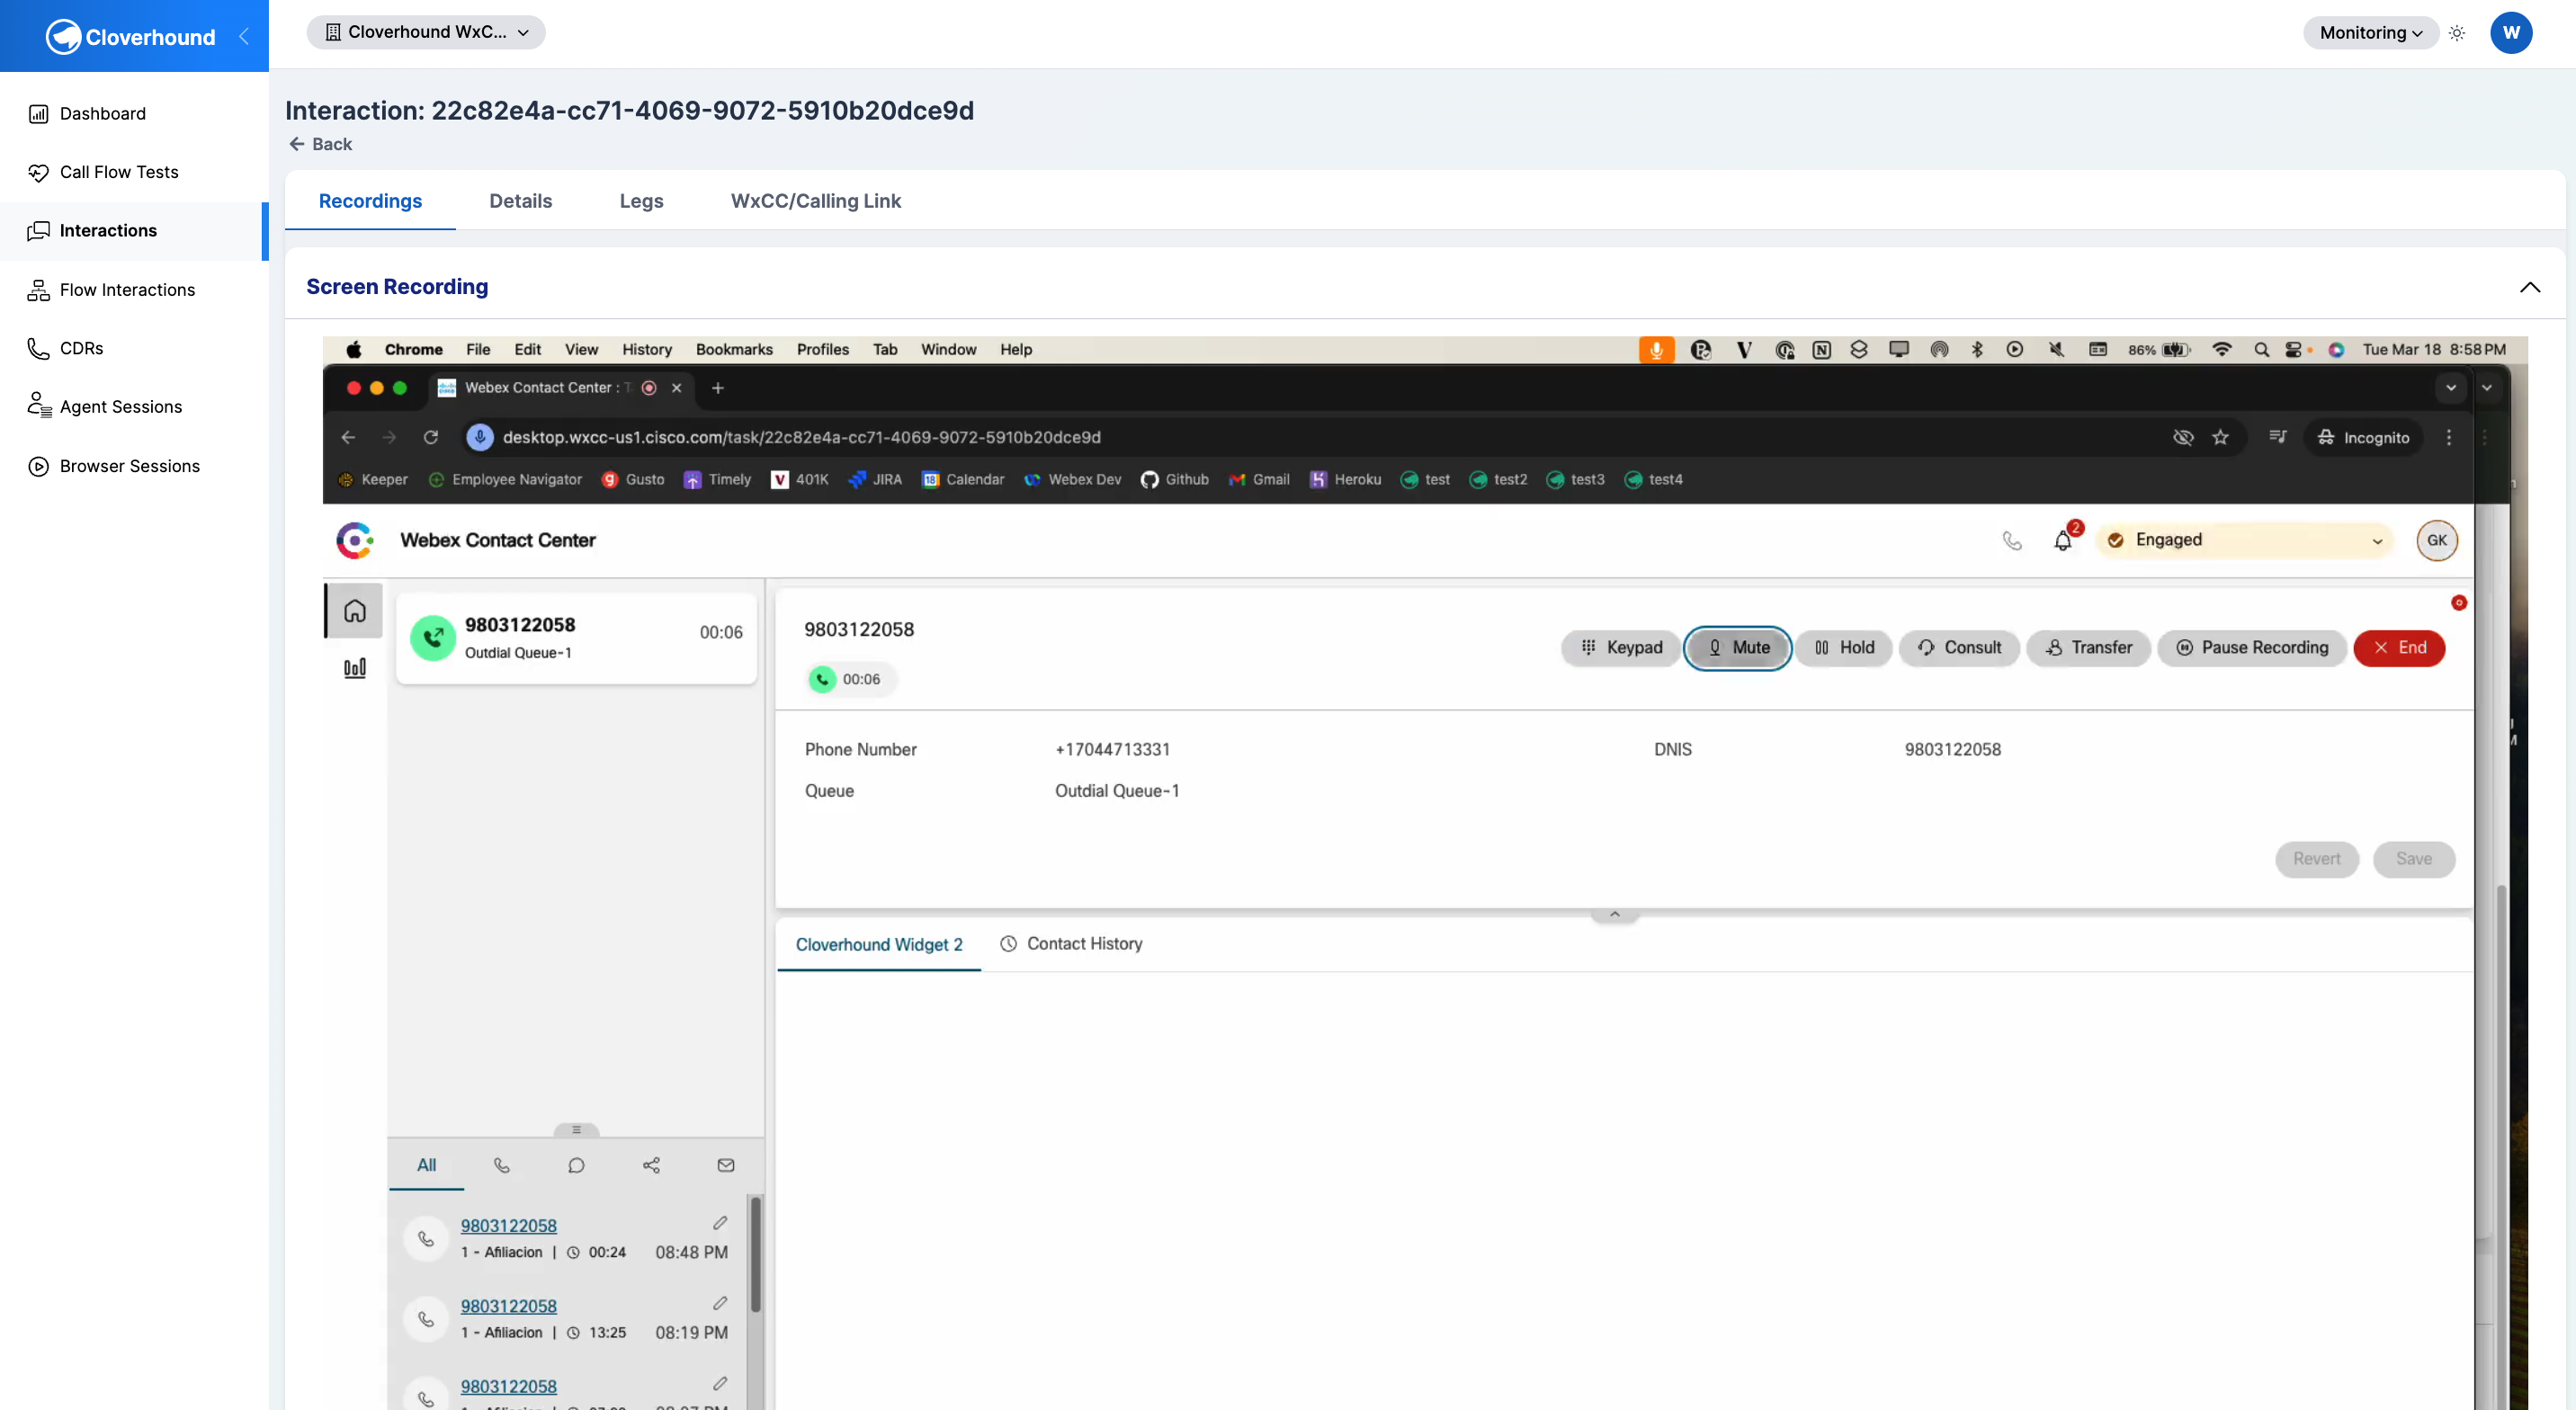Image resolution: width=2576 pixels, height=1410 pixels.
Task: Collapse the Screen Recording section
Action: click(x=2530, y=287)
